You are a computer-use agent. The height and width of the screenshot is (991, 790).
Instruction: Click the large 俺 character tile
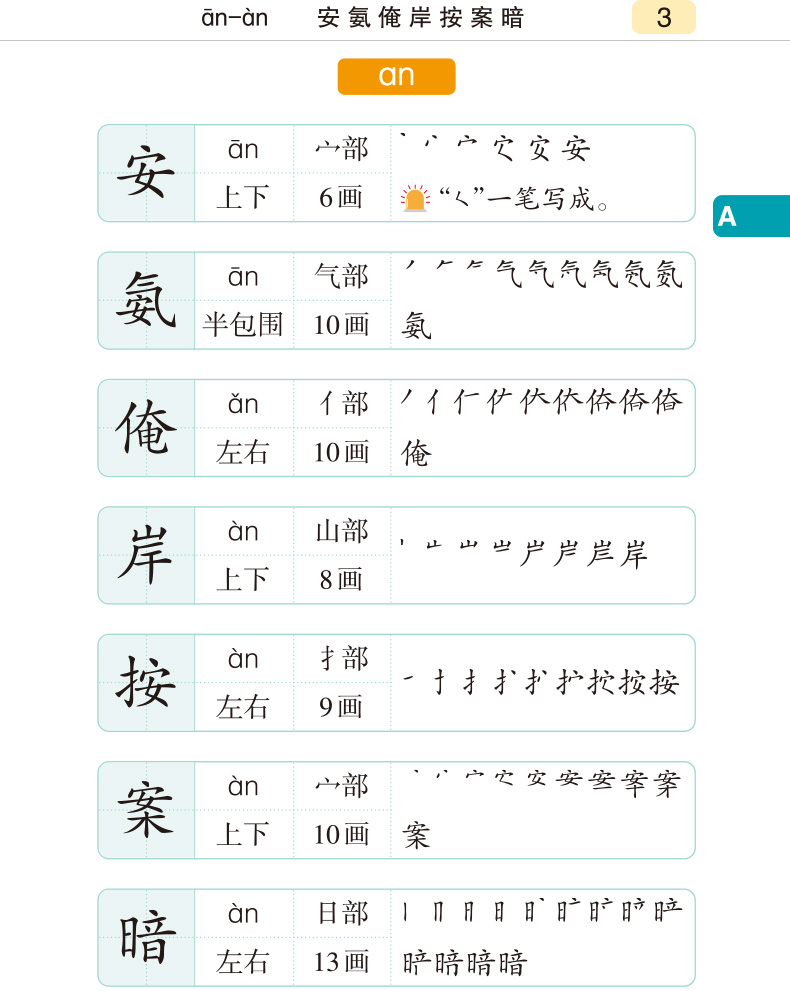(146, 428)
